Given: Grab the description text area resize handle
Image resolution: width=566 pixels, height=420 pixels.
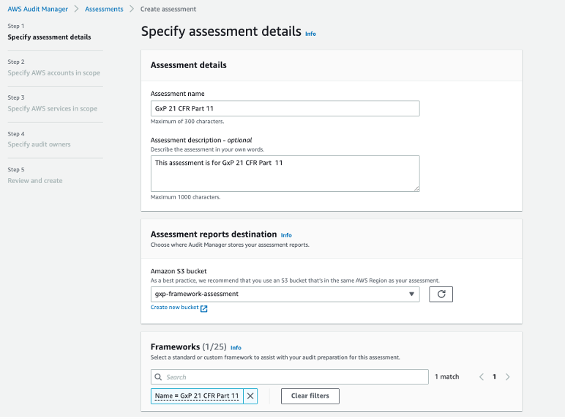Looking at the screenshot, I should click(417, 189).
